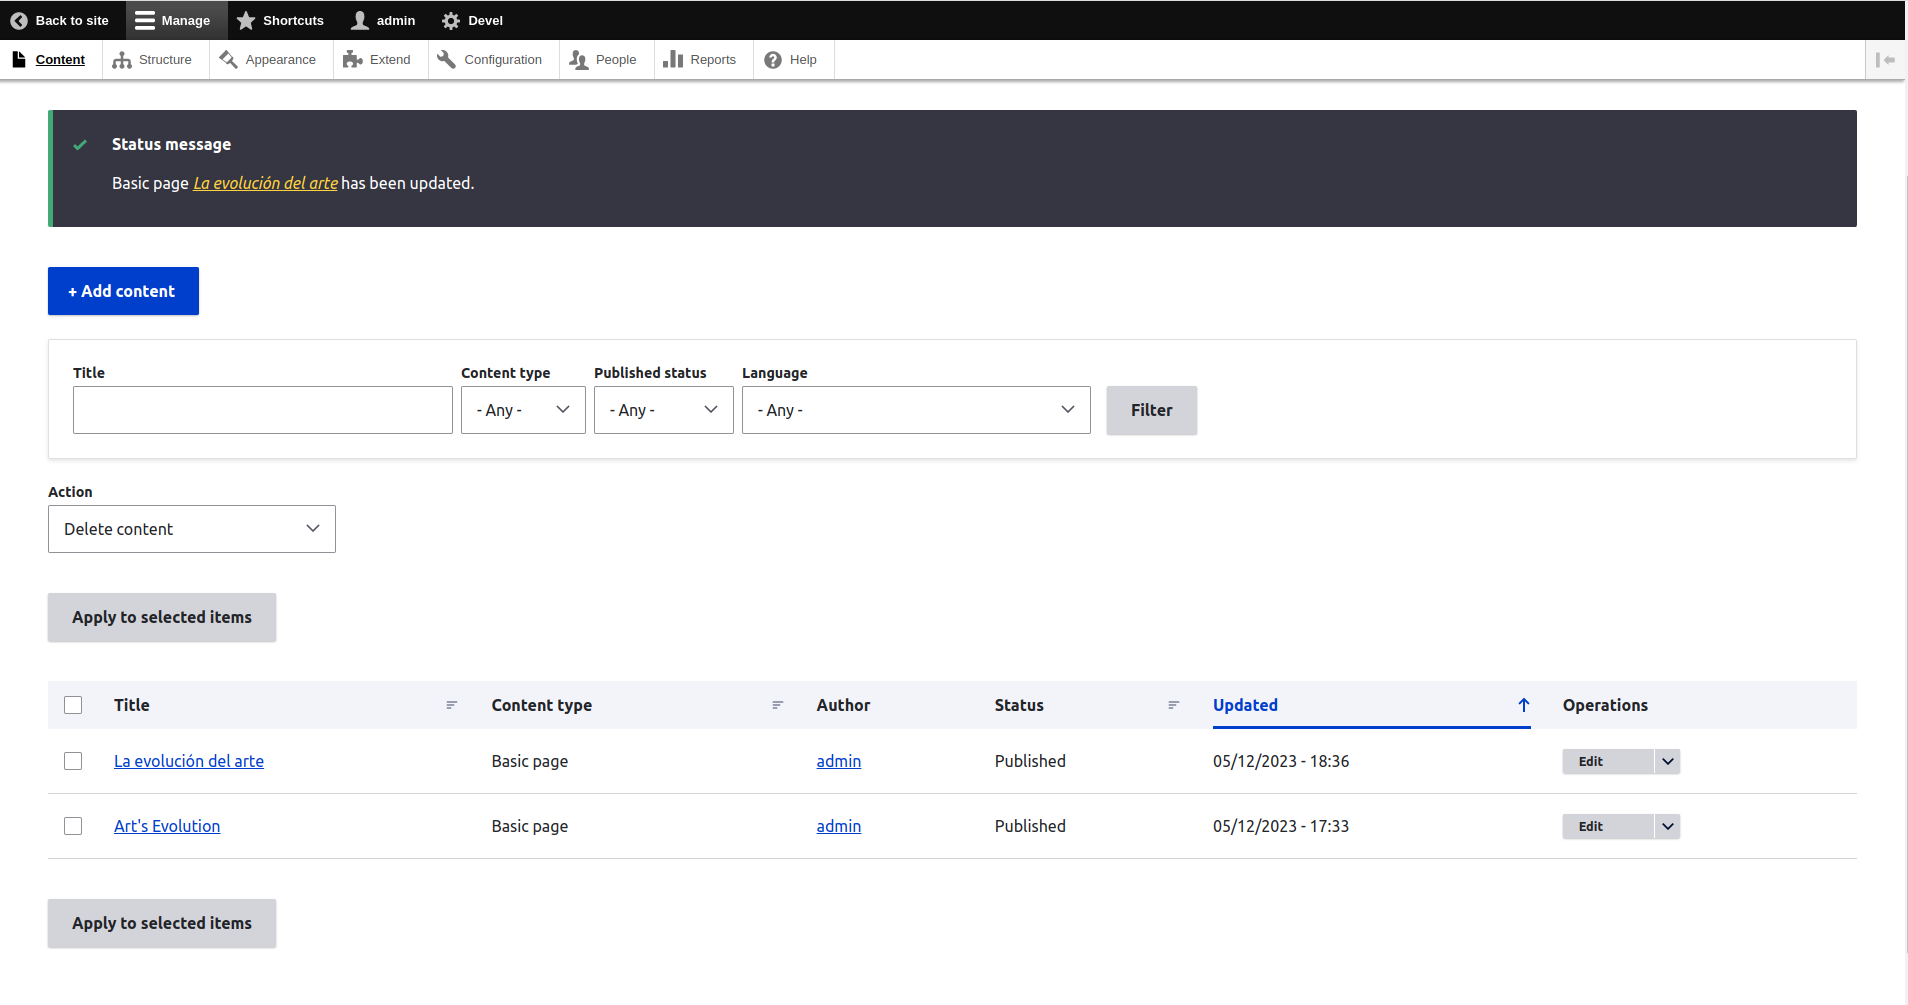
Task: Open Extend via the puzzle piece icon
Action: [x=352, y=60]
